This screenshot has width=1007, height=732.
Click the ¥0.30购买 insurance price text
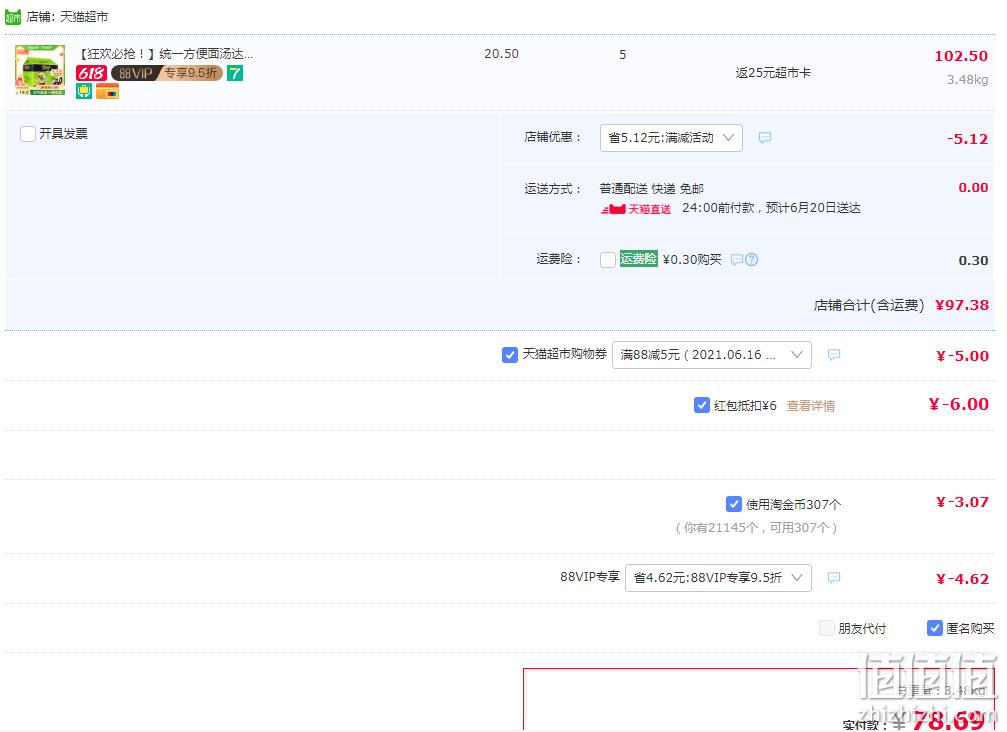(692, 259)
